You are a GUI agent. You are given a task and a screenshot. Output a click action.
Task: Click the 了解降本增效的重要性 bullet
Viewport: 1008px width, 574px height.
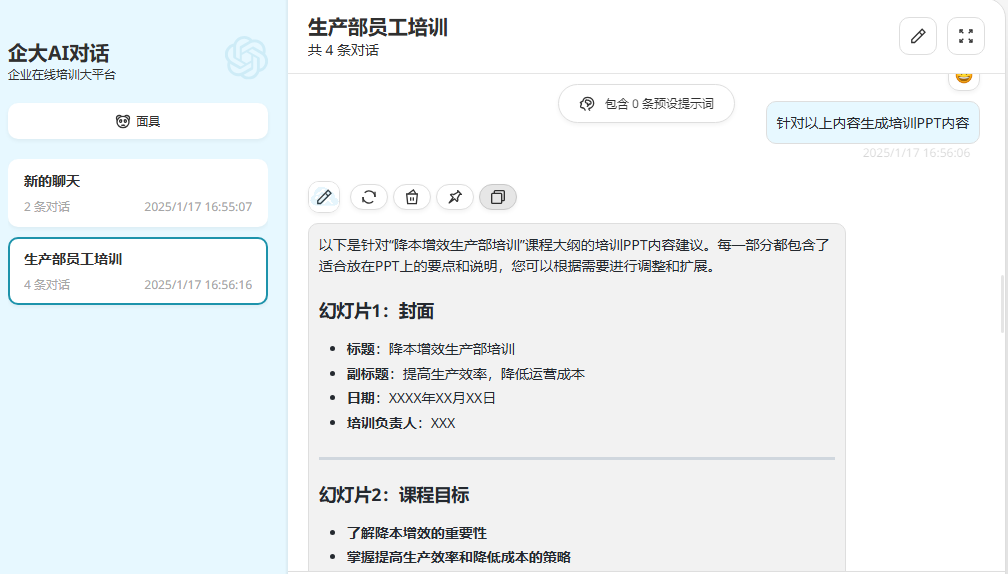pyautogui.click(x=417, y=533)
